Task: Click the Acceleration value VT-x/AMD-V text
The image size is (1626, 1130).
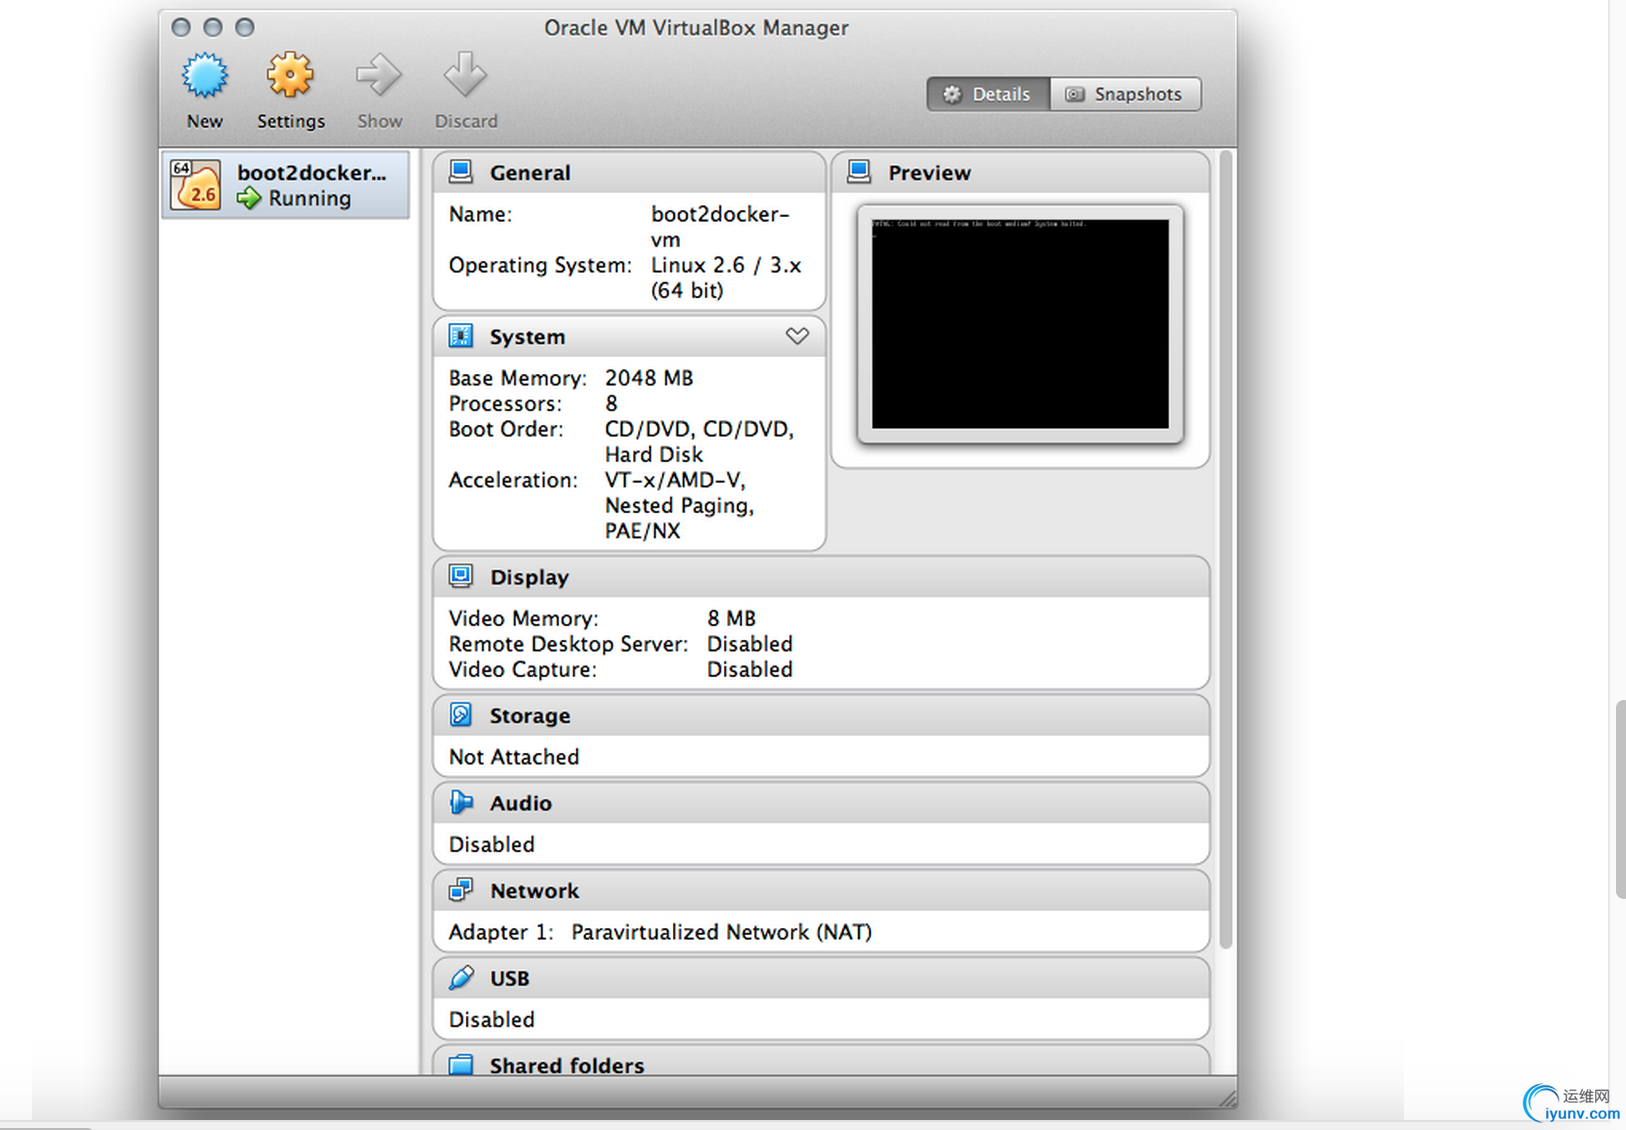Action: click(679, 506)
